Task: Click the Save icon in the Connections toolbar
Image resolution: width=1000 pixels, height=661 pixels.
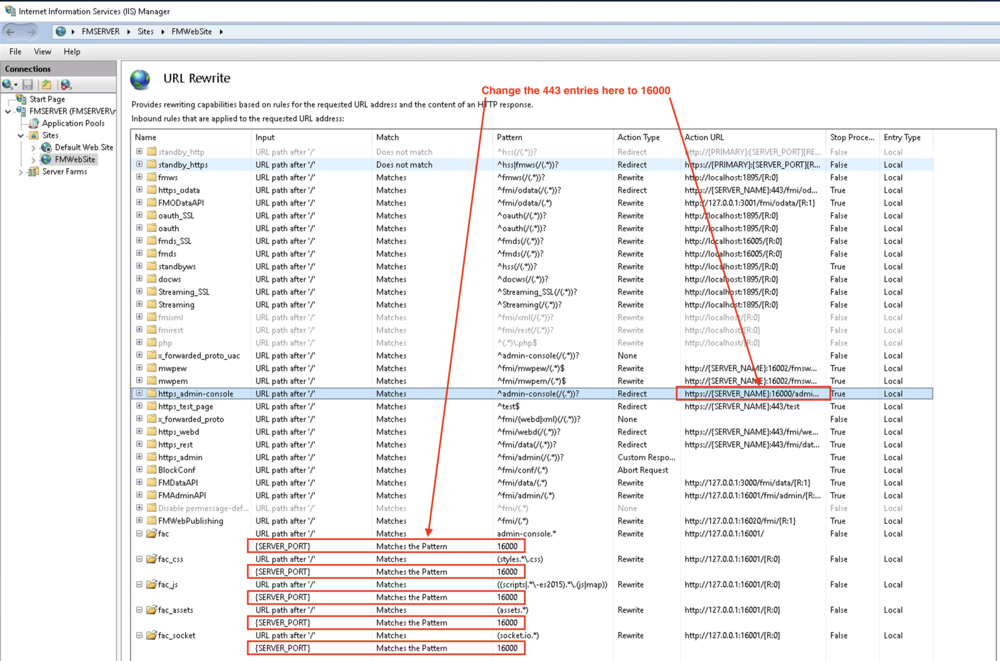Action: [27, 84]
